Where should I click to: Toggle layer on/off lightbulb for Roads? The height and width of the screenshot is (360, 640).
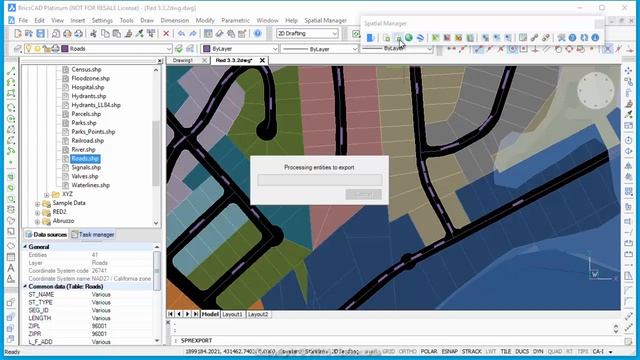(28, 49)
